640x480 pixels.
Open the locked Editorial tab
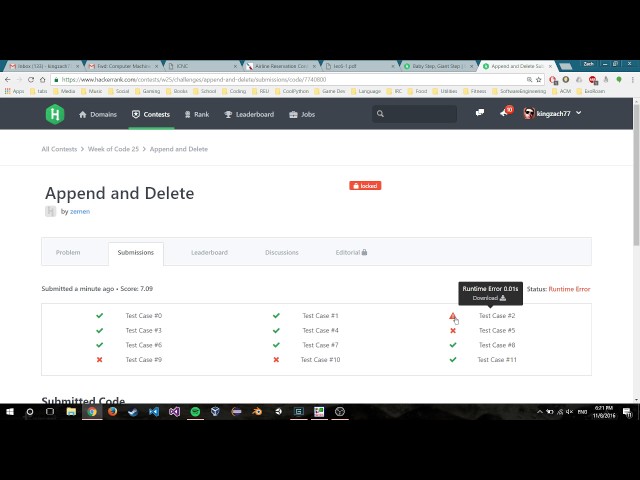click(351, 252)
